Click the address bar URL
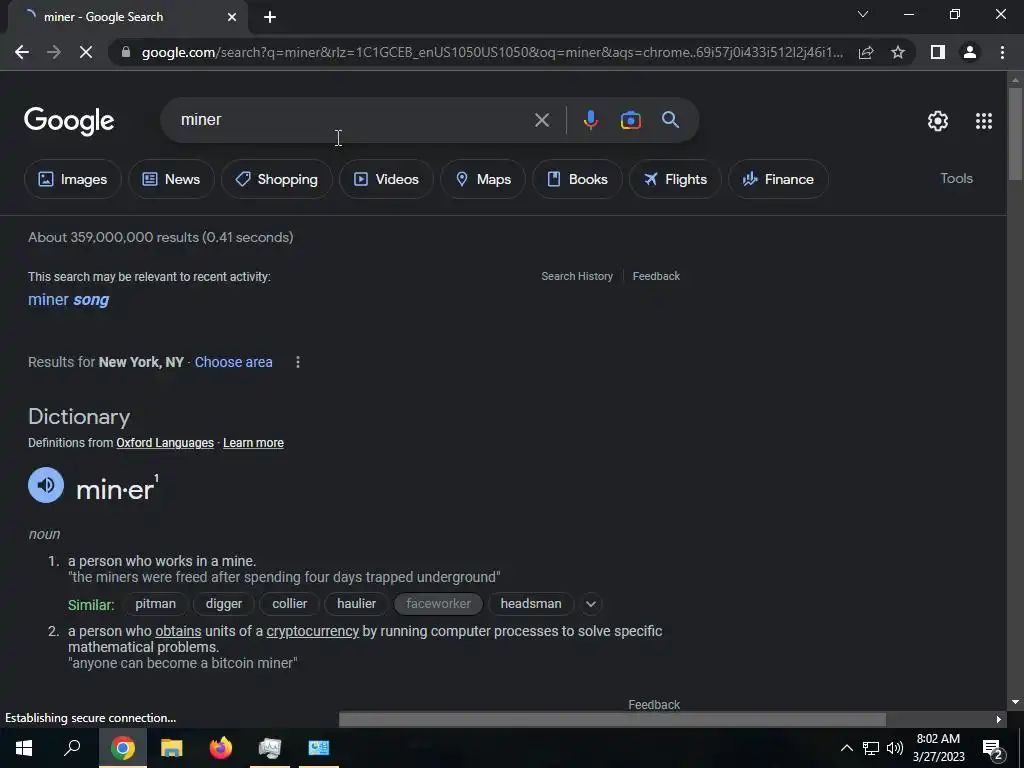 tap(492, 52)
